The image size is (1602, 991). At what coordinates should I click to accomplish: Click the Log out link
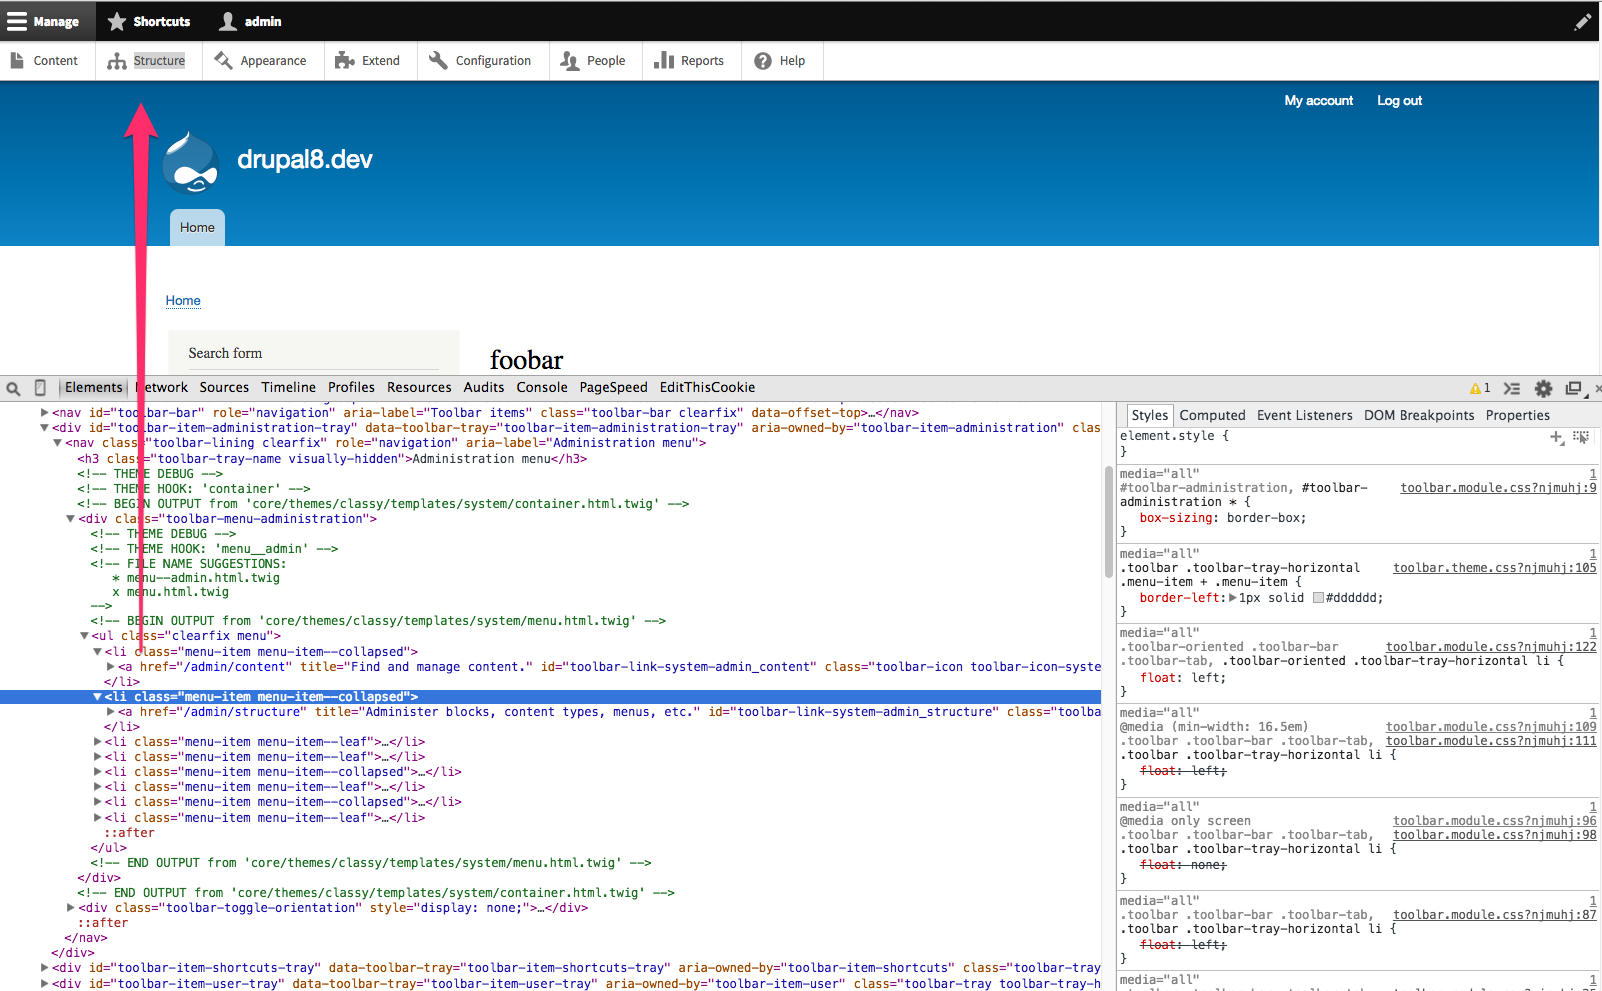pos(1398,100)
